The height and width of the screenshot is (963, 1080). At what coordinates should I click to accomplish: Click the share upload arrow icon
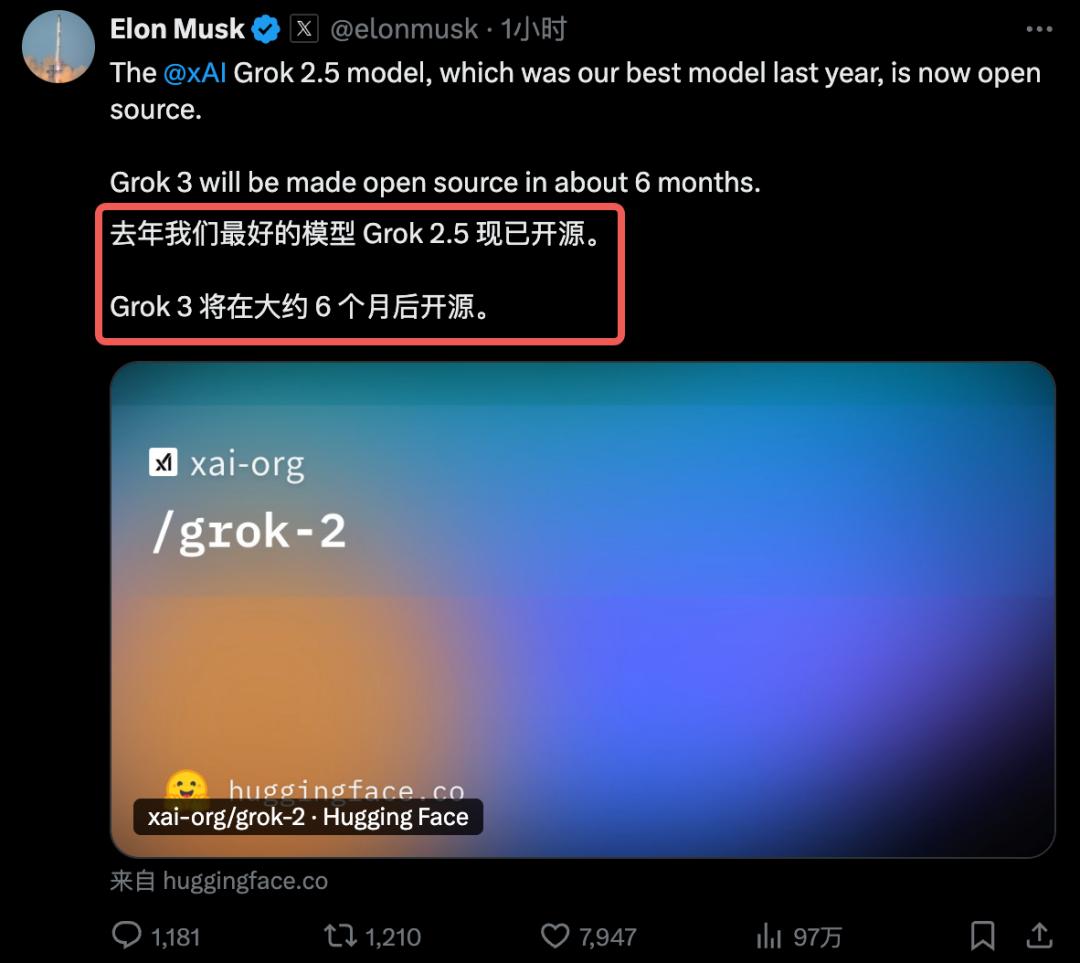1039,935
